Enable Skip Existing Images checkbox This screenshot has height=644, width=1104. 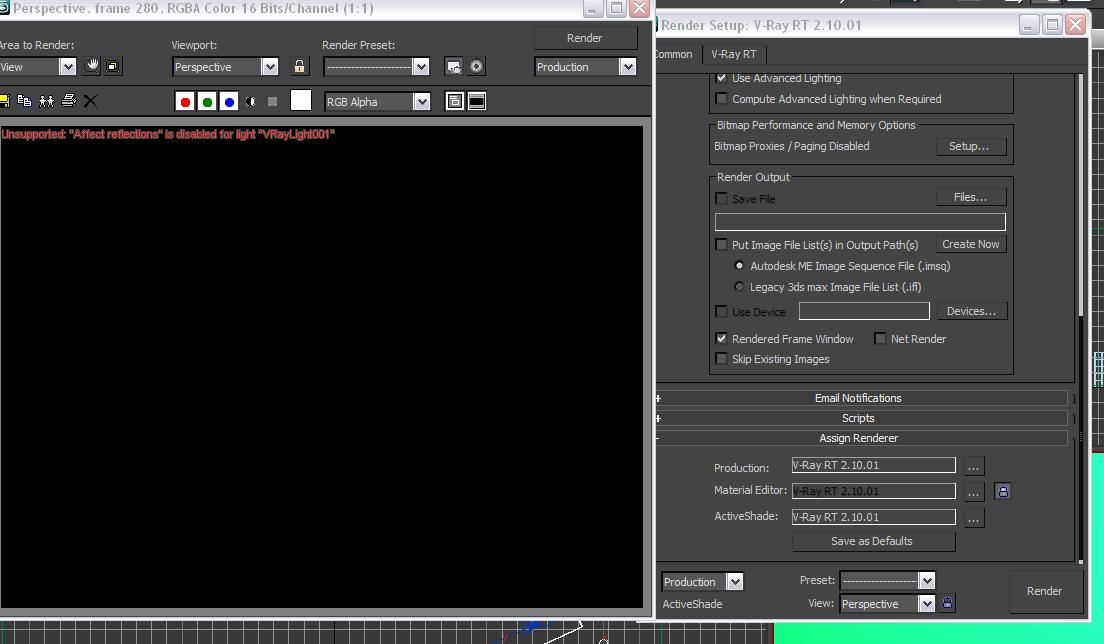[x=721, y=358]
